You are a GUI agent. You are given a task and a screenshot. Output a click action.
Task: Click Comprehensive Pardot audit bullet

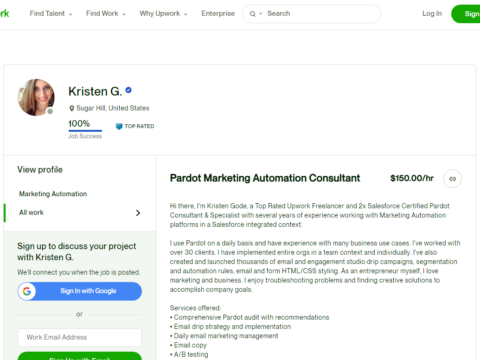pyautogui.click(x=249, y=317)
